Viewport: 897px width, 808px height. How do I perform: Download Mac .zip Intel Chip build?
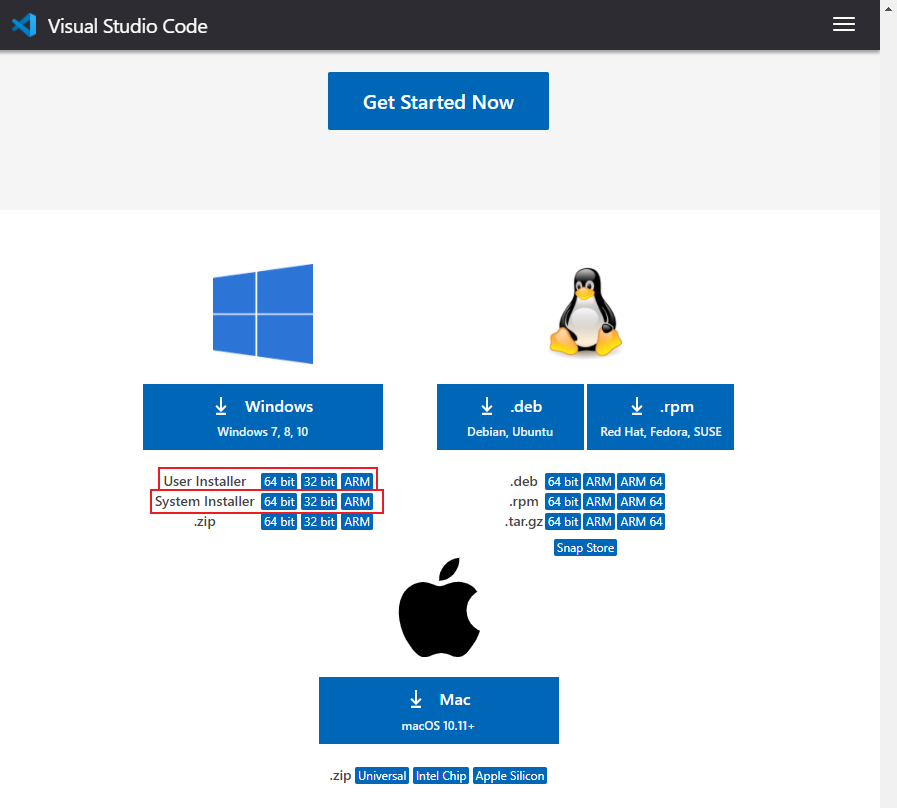coord(441,775)
